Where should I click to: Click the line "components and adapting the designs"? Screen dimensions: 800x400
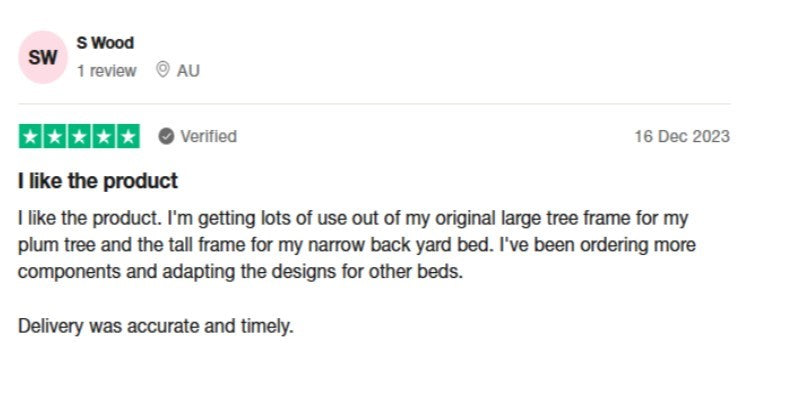click(240, 271)
